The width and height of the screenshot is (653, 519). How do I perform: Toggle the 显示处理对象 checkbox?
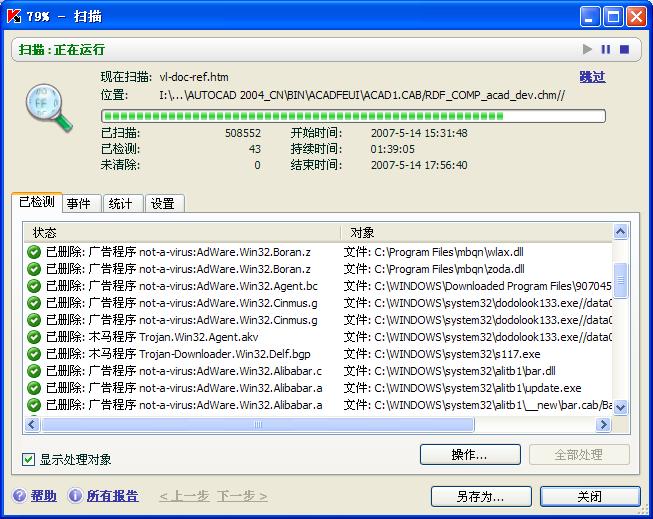pyautogui.click(x=28, y=460)
